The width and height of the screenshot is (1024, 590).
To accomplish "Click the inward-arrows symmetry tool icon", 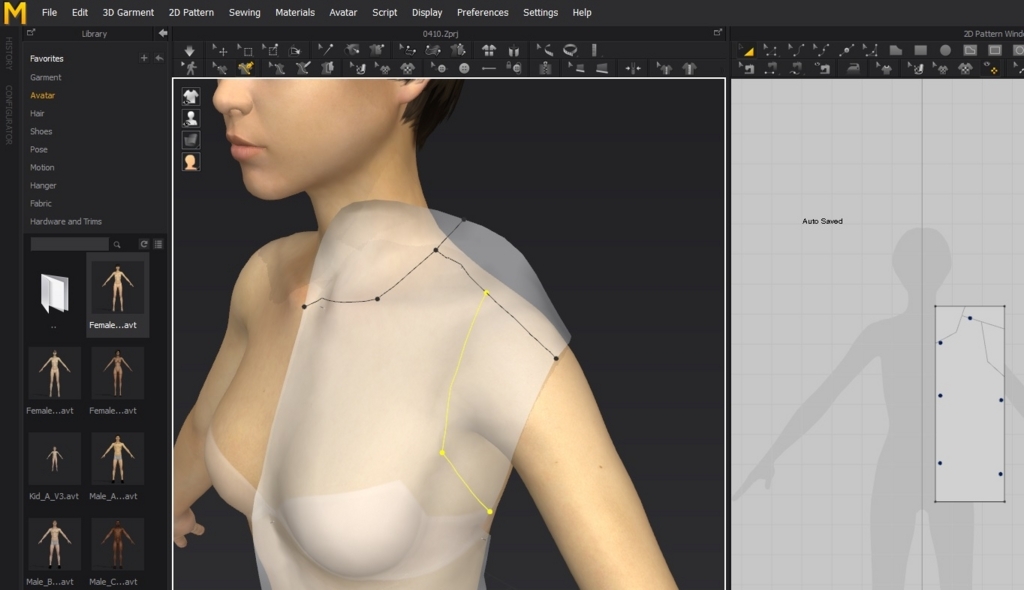I will tap(633, 68).
